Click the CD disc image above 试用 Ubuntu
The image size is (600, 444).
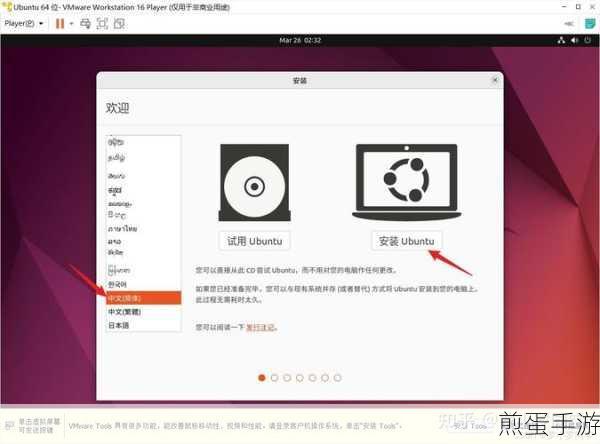click(254, 183)
